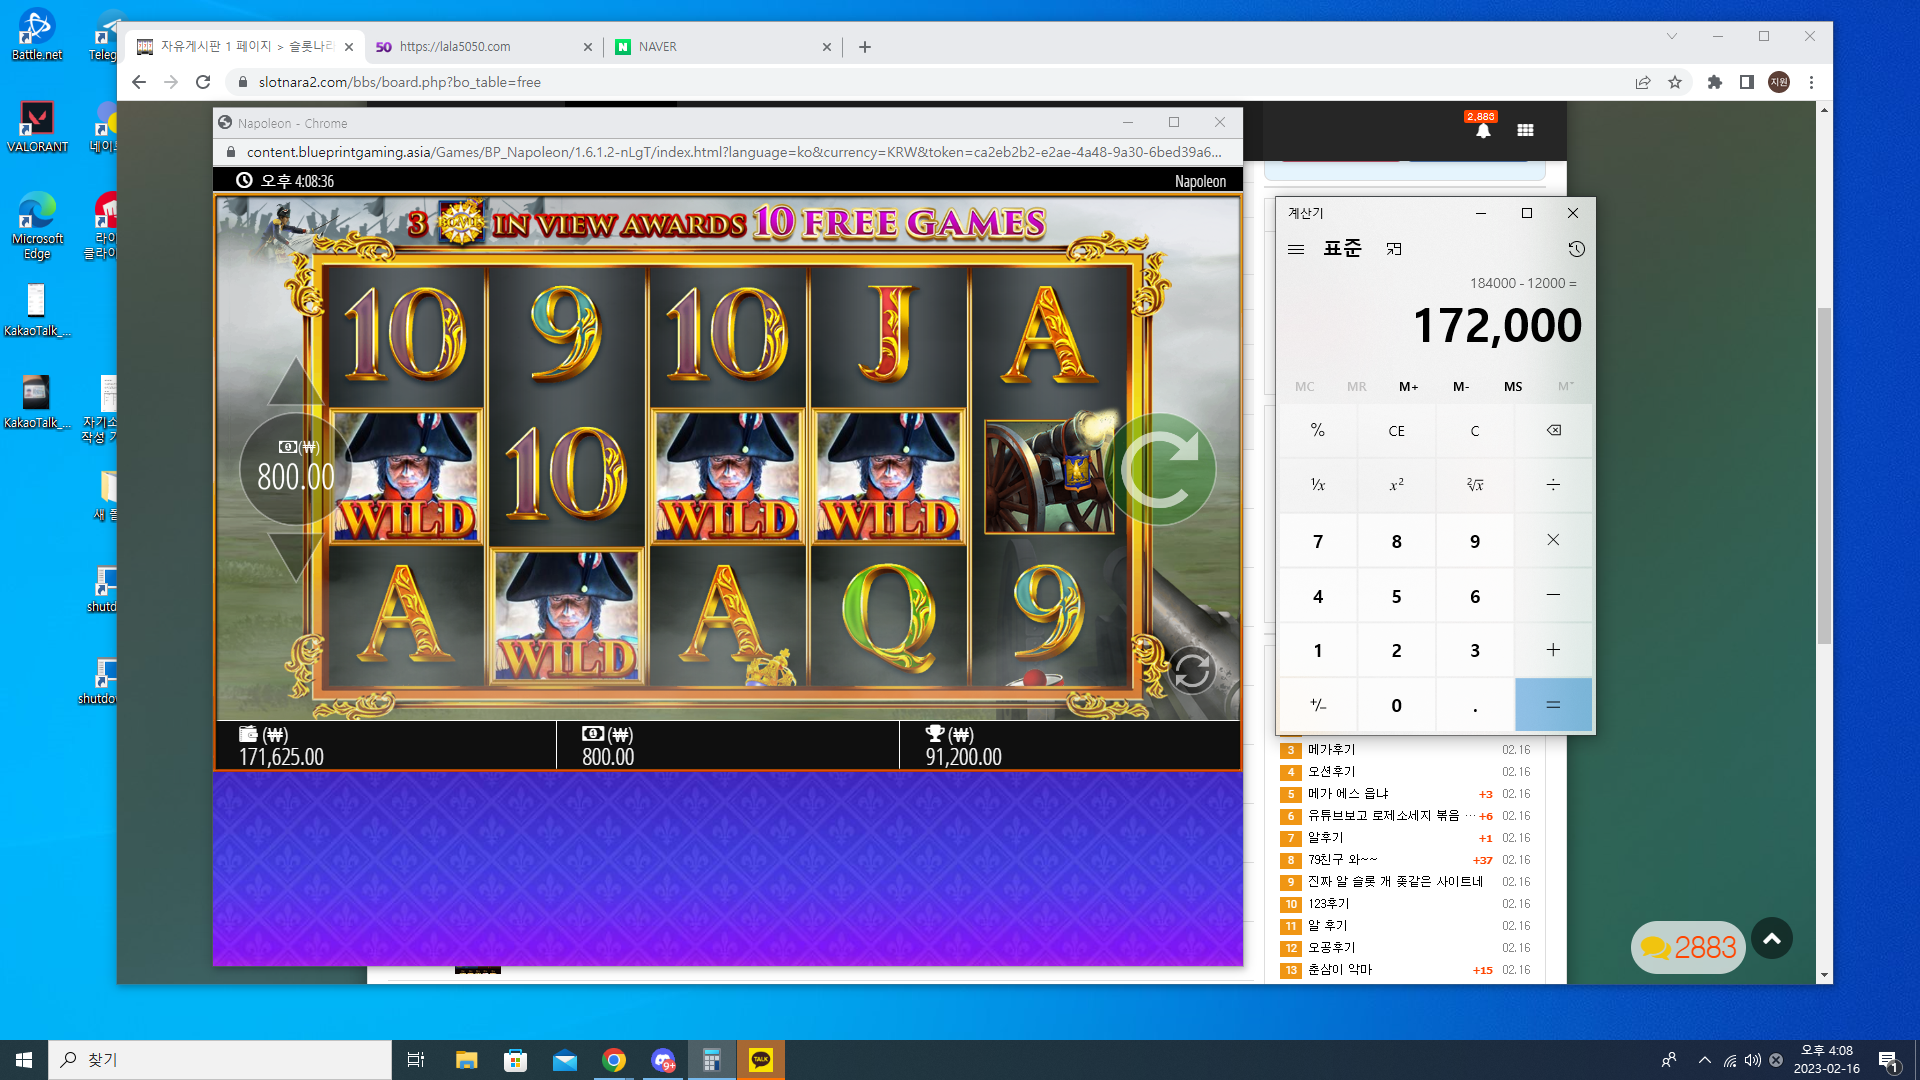Open the Windows Start menu
1920x1080 pixels.
(24, 1060)
